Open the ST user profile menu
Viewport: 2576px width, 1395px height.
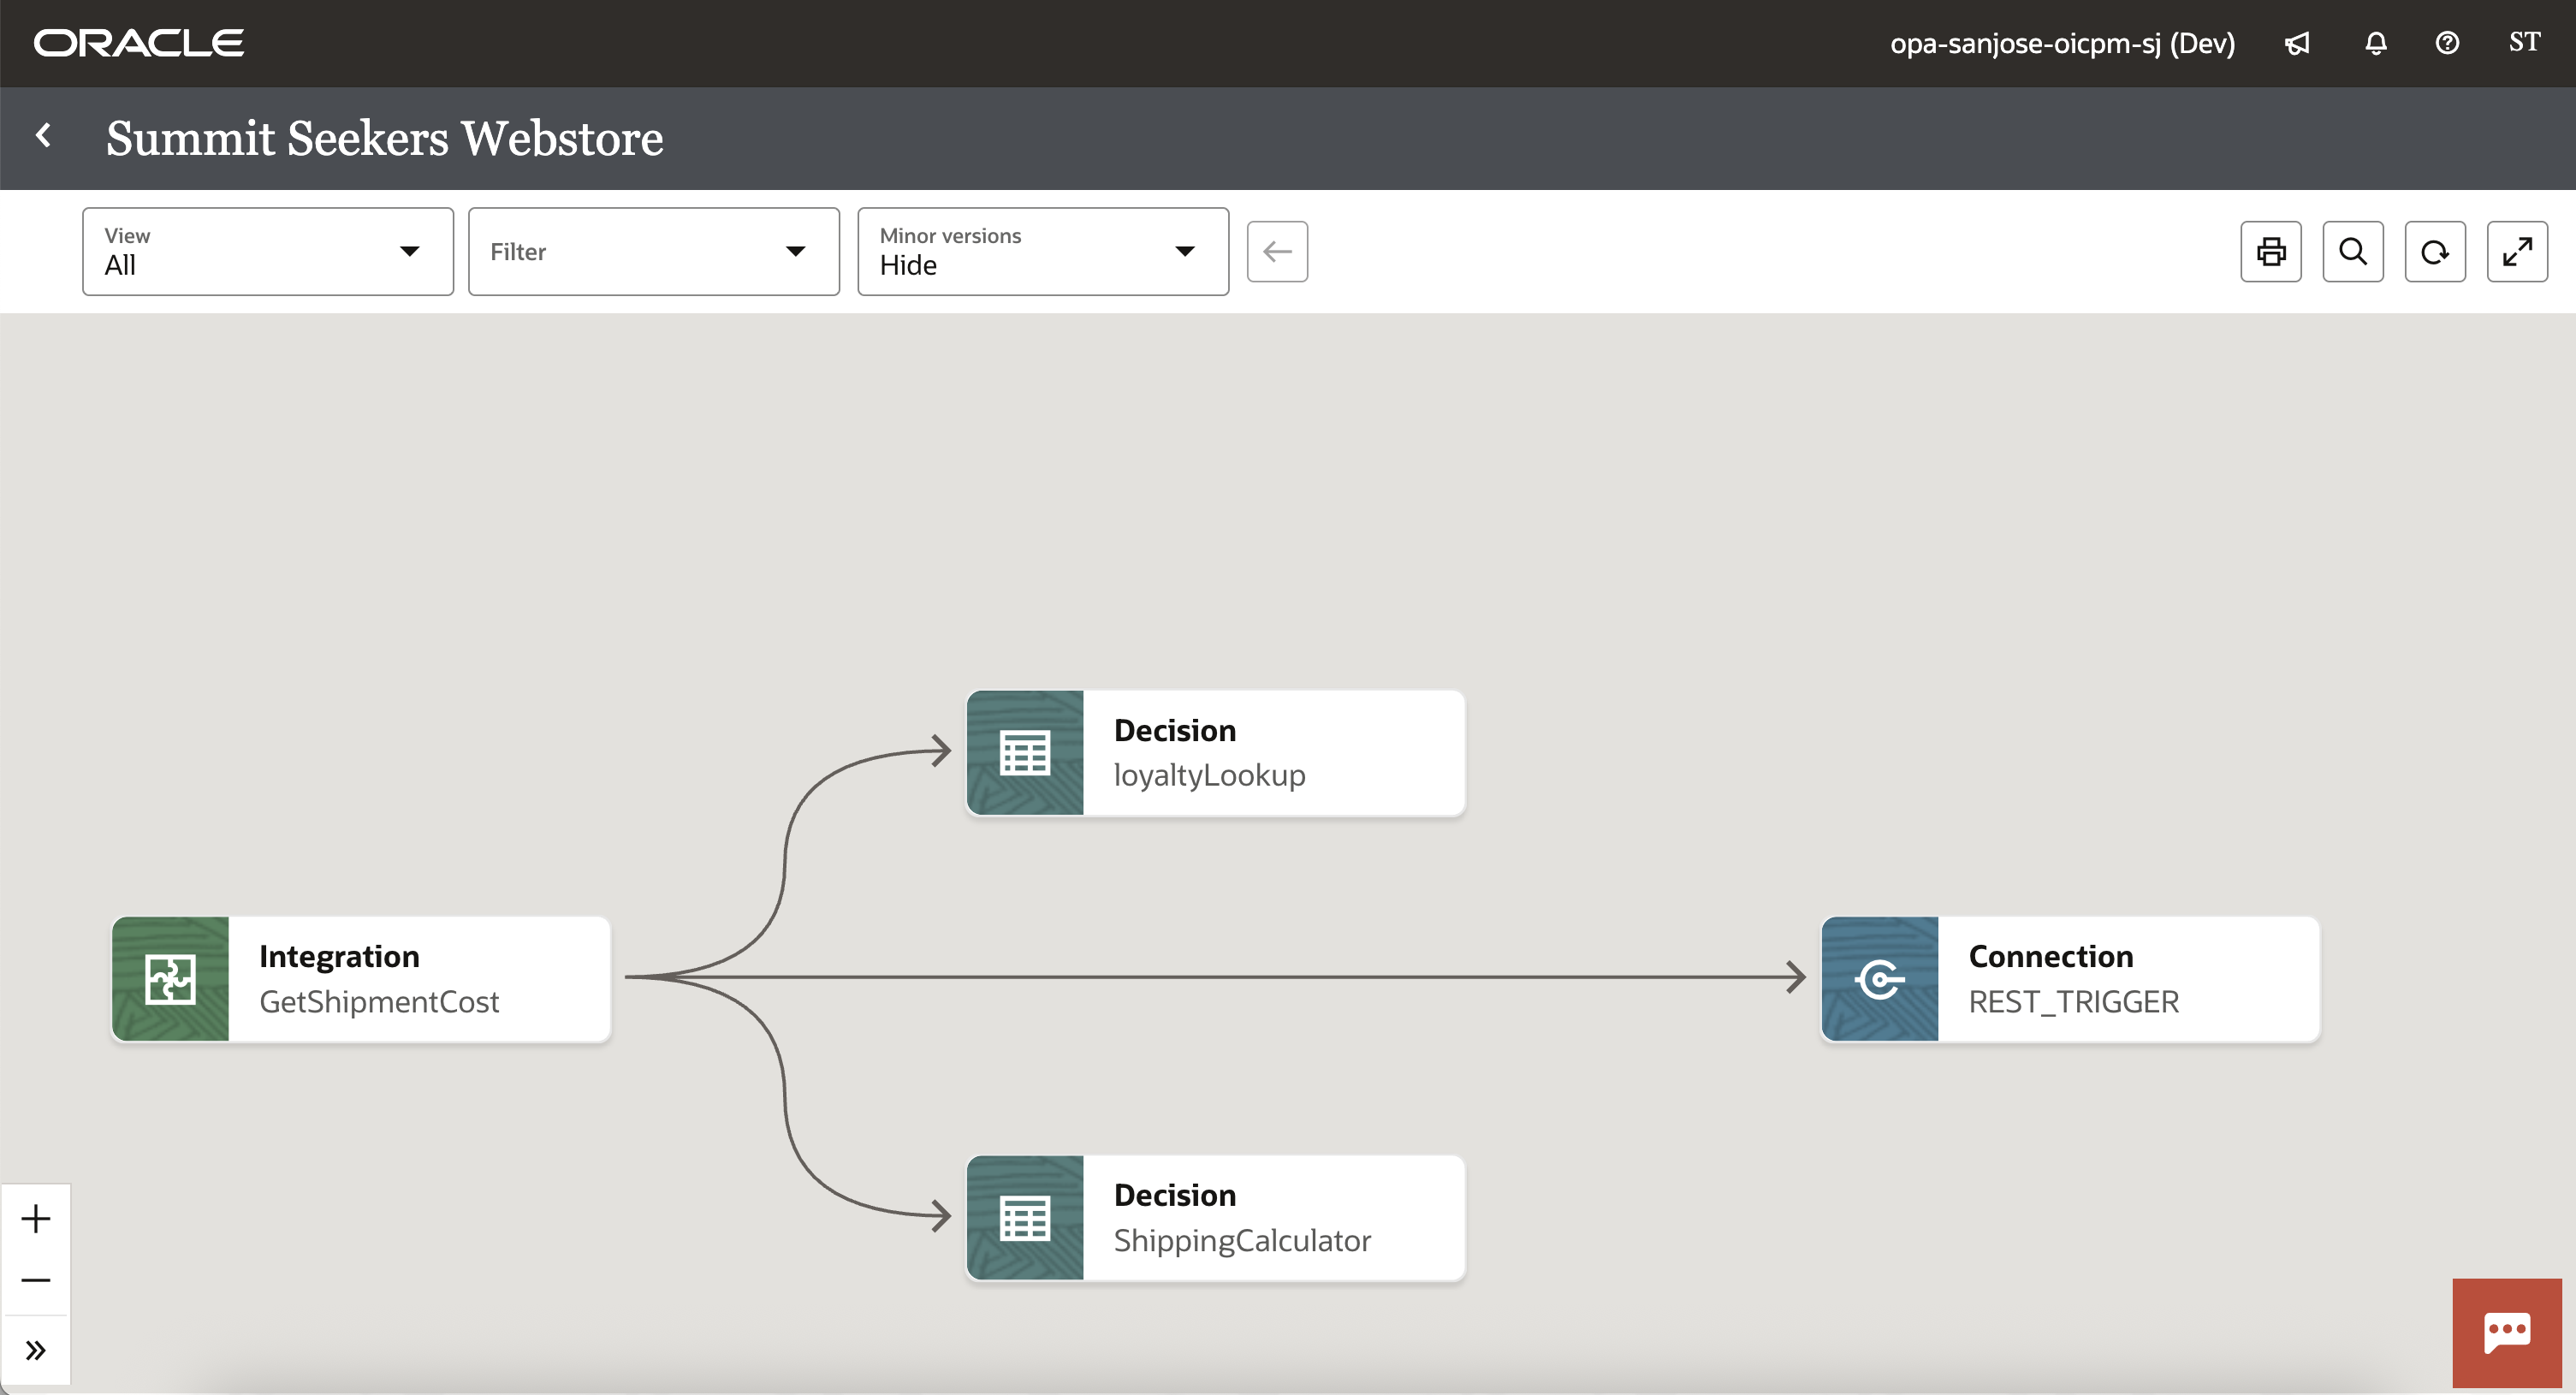[x=2523, y=43]
